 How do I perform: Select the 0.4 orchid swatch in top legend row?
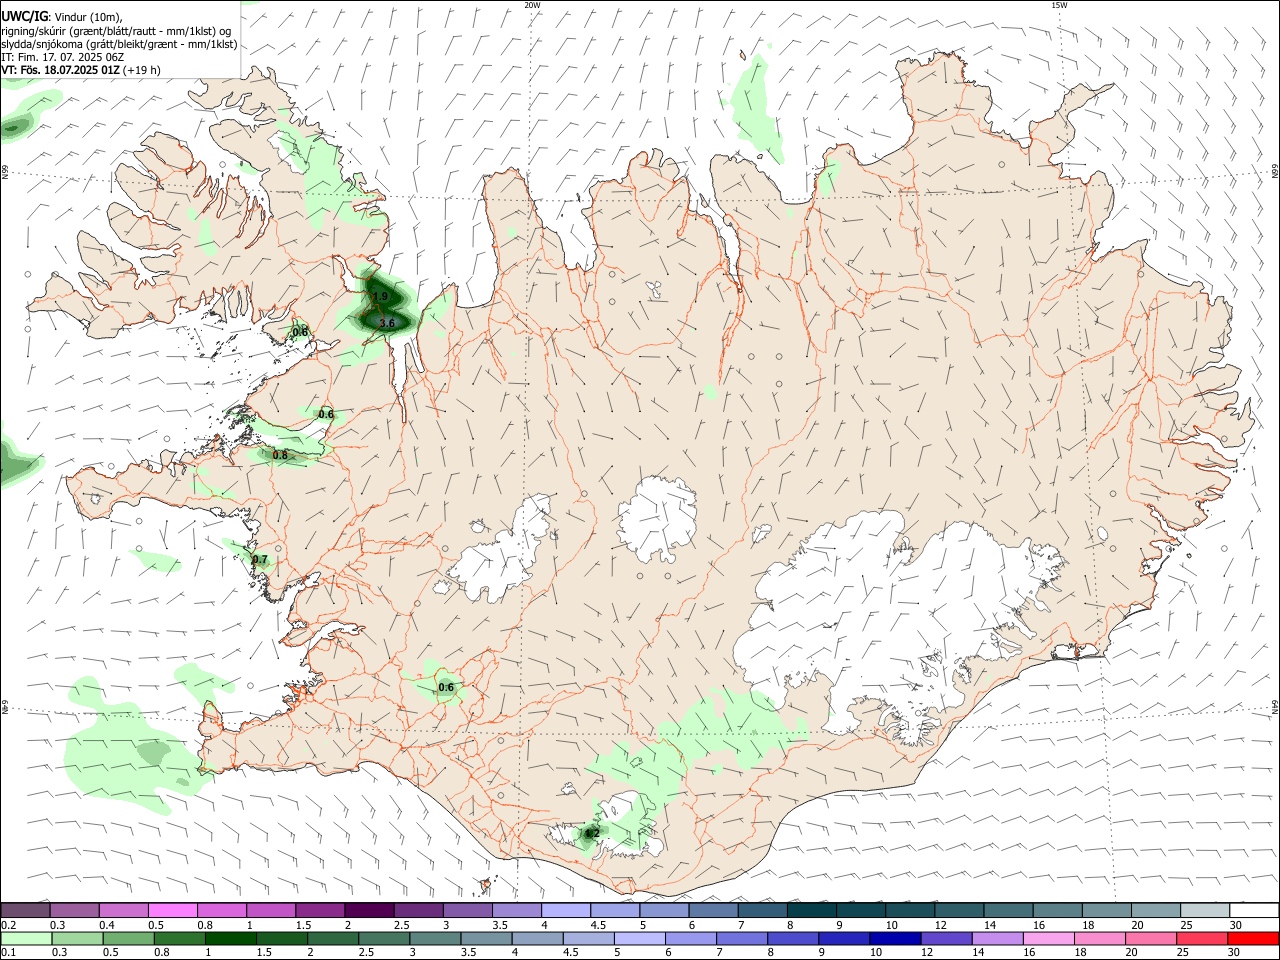(x=123, y=910)
